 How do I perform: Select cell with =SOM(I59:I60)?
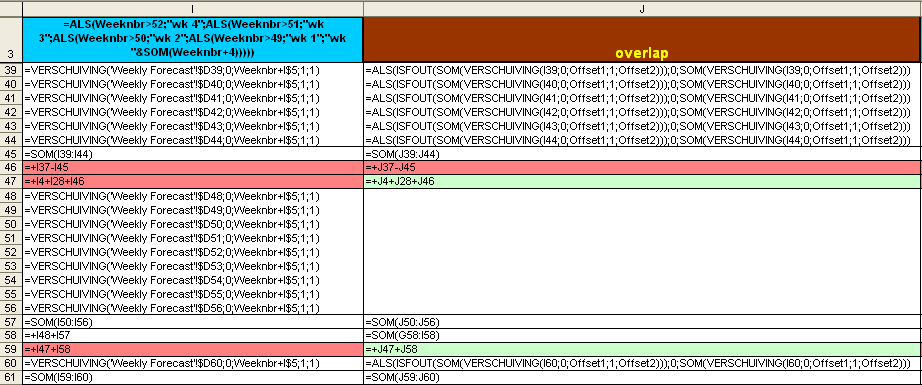pyautogui.click(x=193, y=377)
